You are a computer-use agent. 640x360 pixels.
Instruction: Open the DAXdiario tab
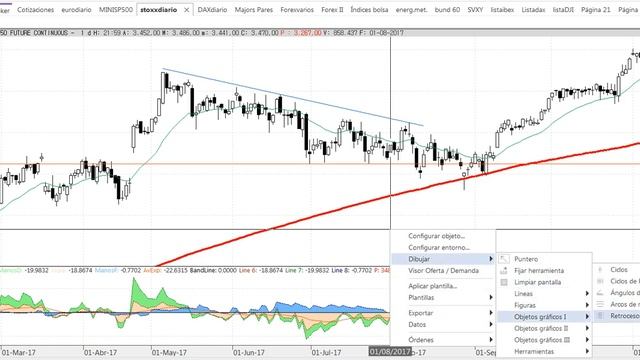tap(212, 9)
